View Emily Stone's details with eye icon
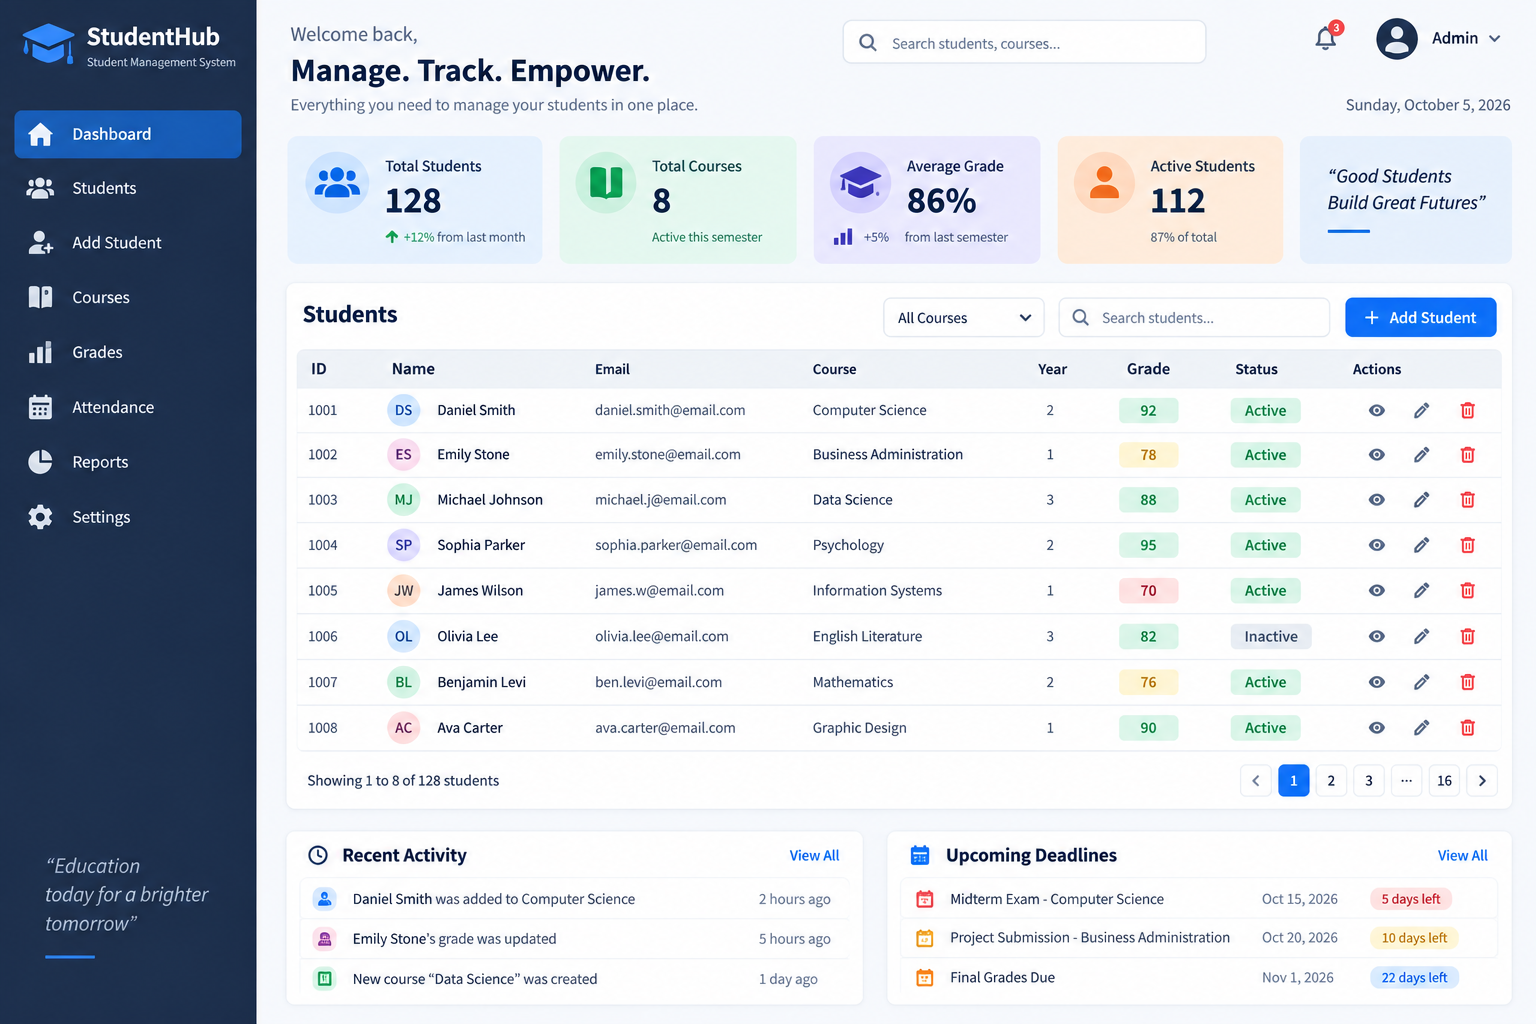Viewport: 1536px width, 1024px height. click(1377, 455)
